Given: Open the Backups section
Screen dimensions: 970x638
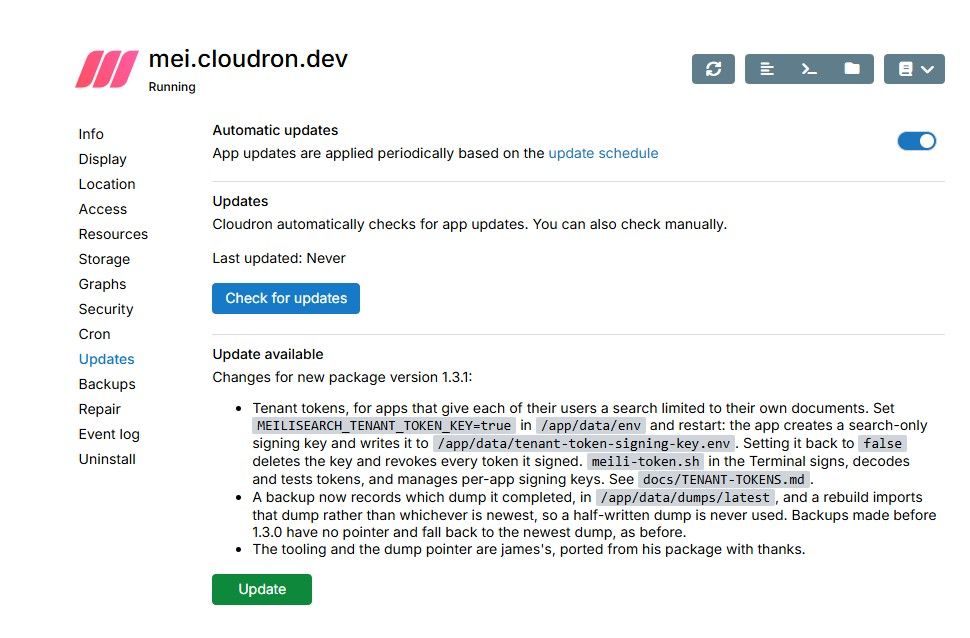Looking at the screenshot, I should click(107, 384).
